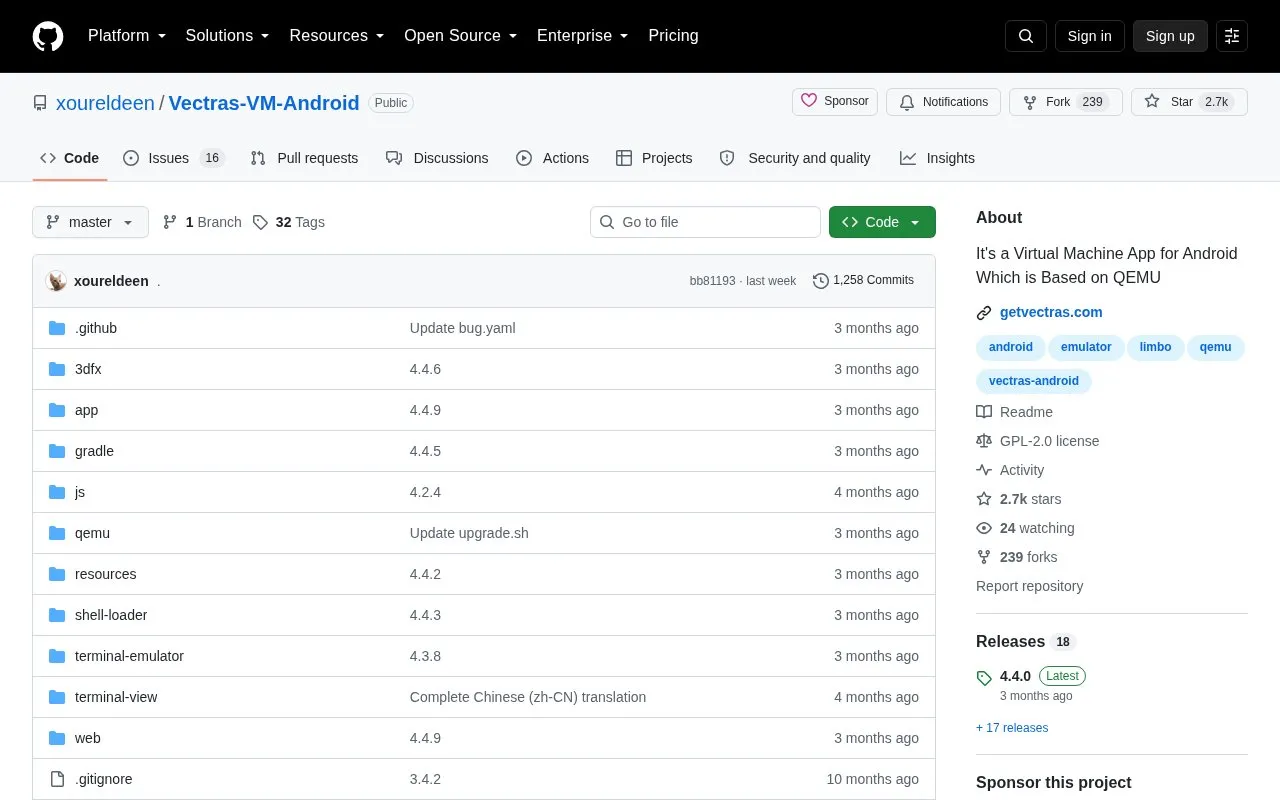Fork the repository button

[1066, 102]
